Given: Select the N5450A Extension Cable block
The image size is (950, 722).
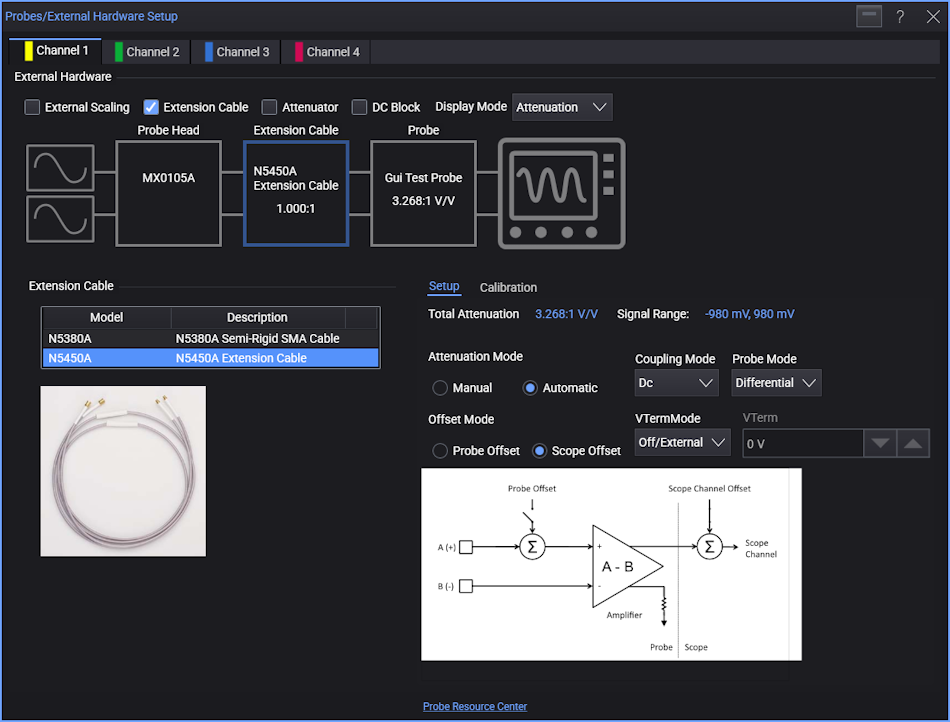Looking at the screenshot, I should coord(295,193).
